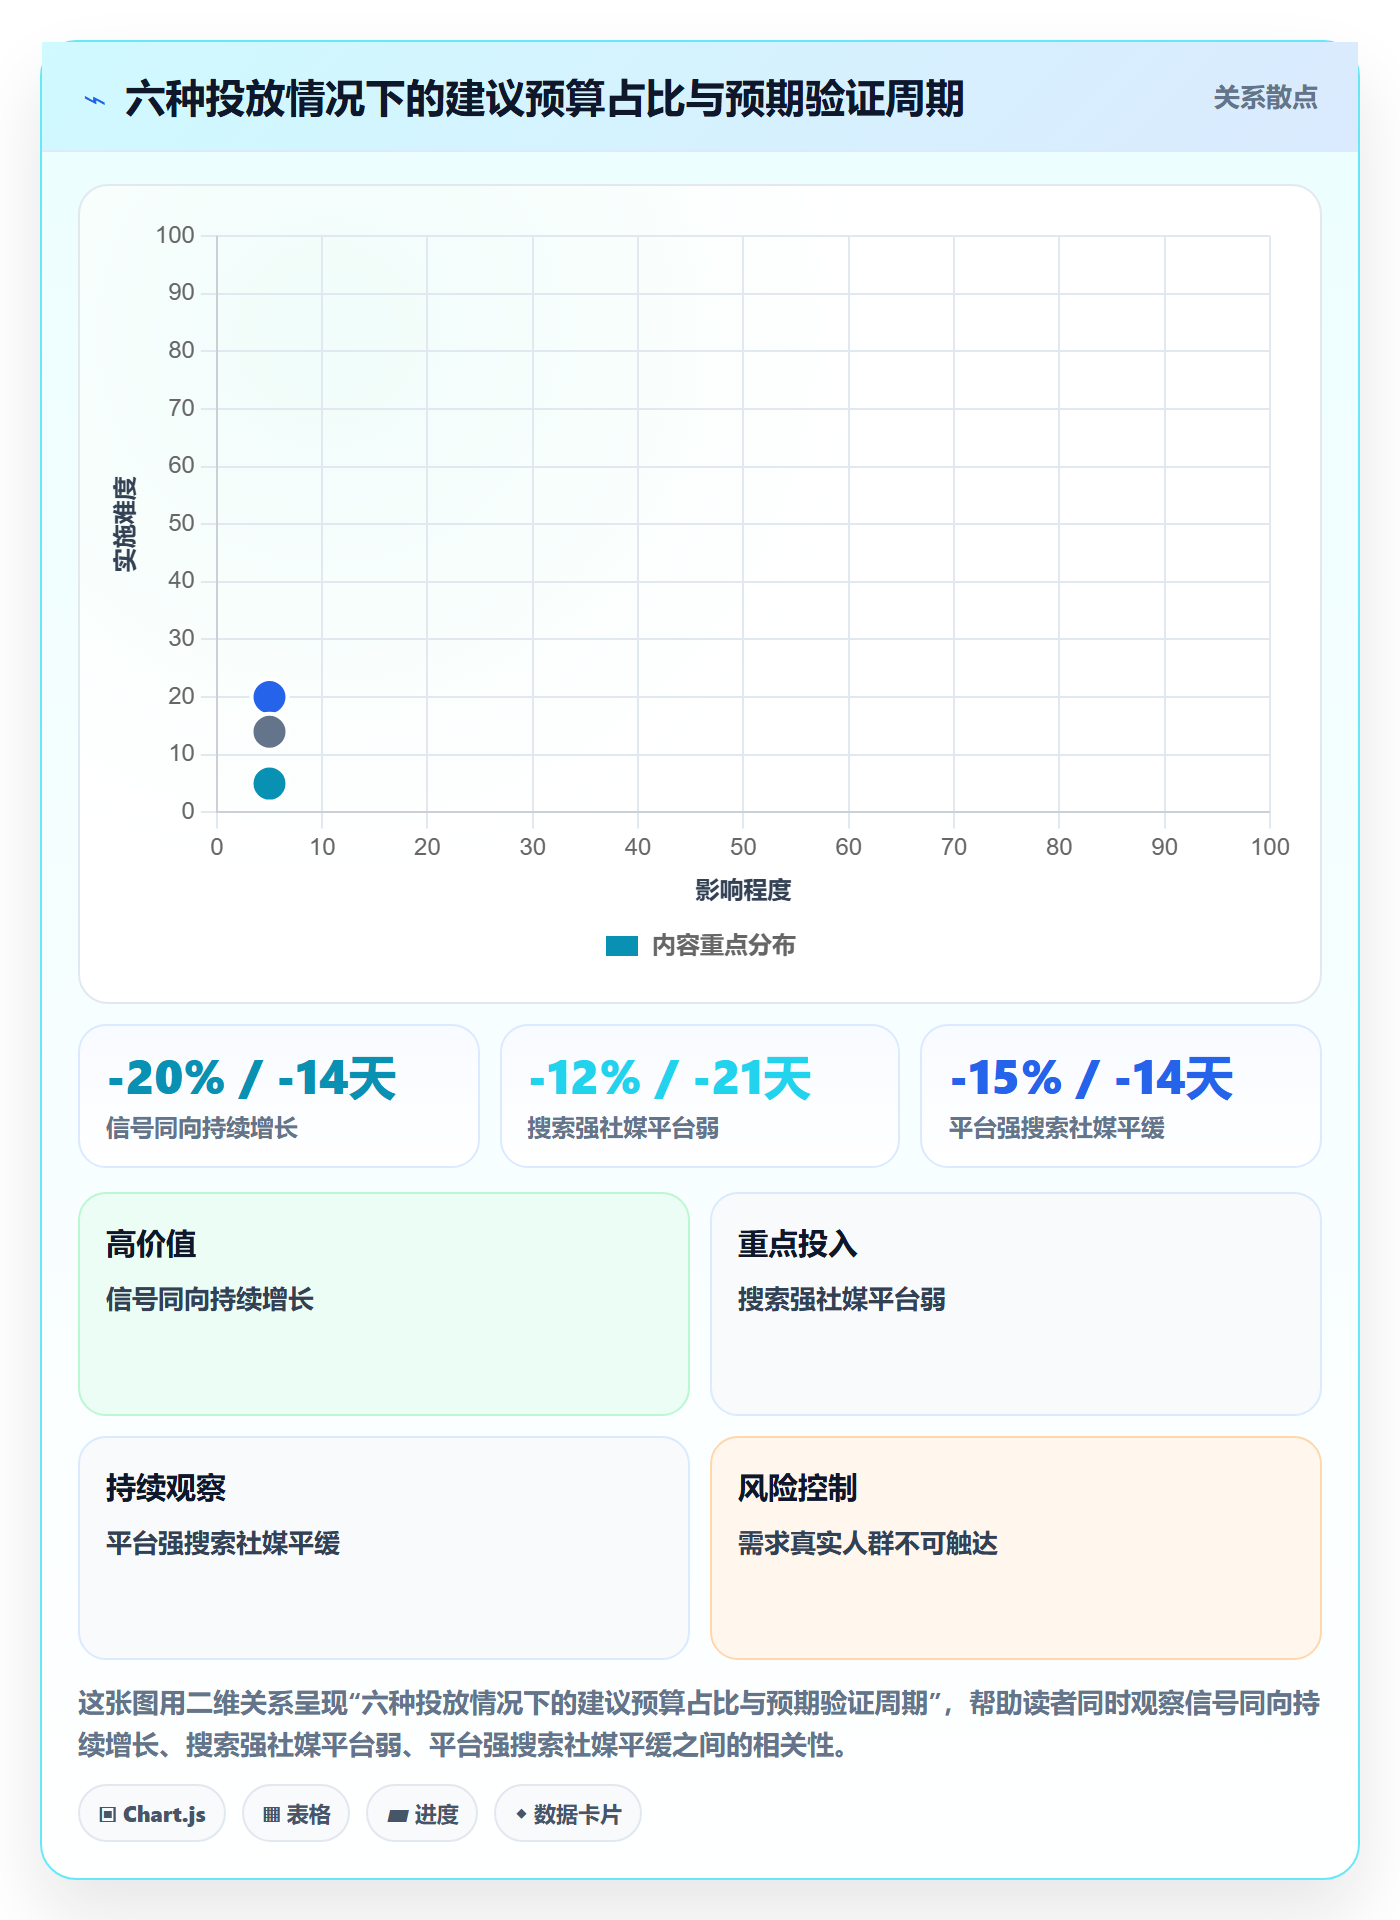Select the -20% / -14天 data card
Viewport: 1400px width, 1920px height.
pos(279,1096)
